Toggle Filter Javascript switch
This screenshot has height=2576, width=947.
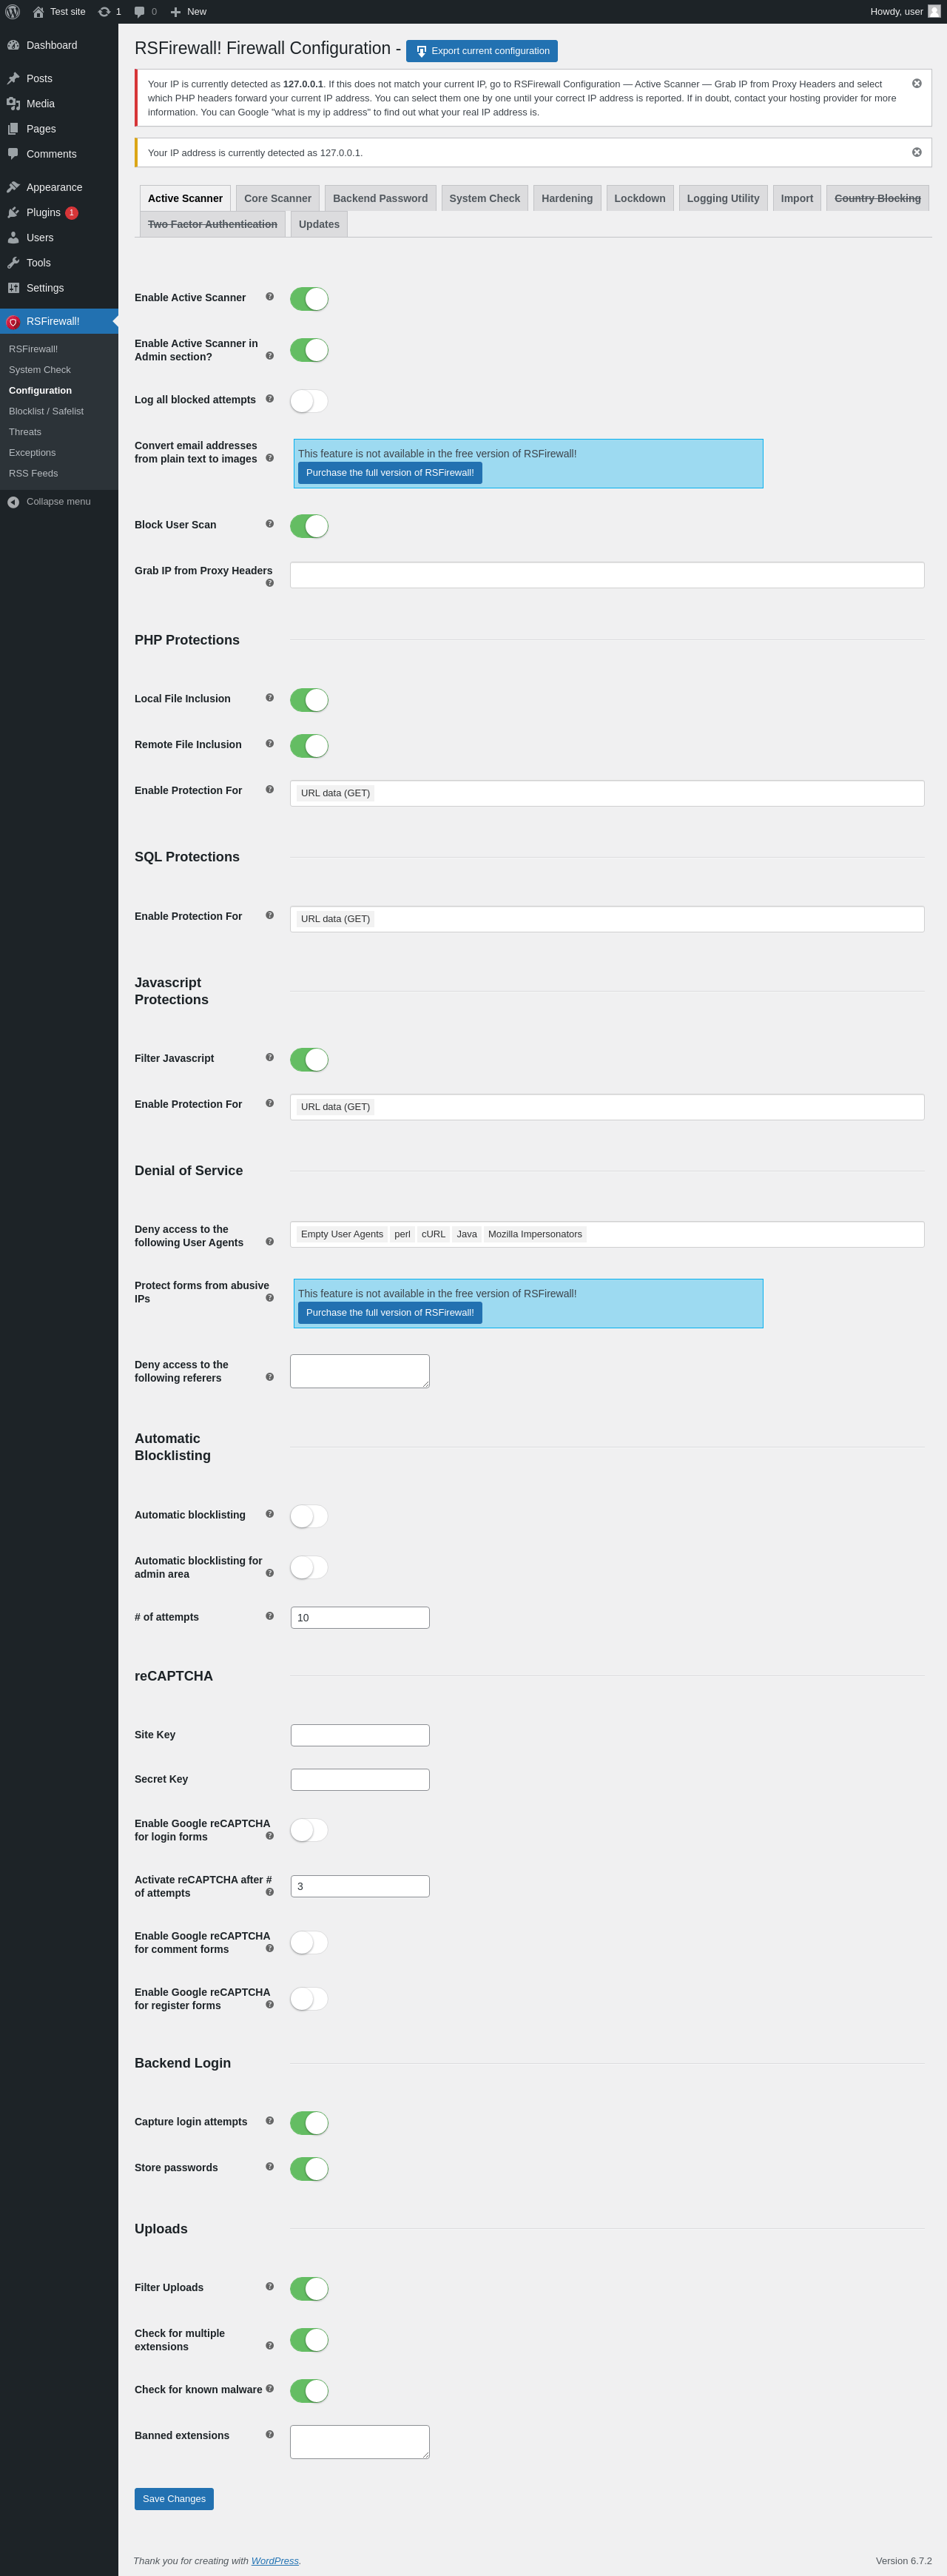[x=309, y=1060]
